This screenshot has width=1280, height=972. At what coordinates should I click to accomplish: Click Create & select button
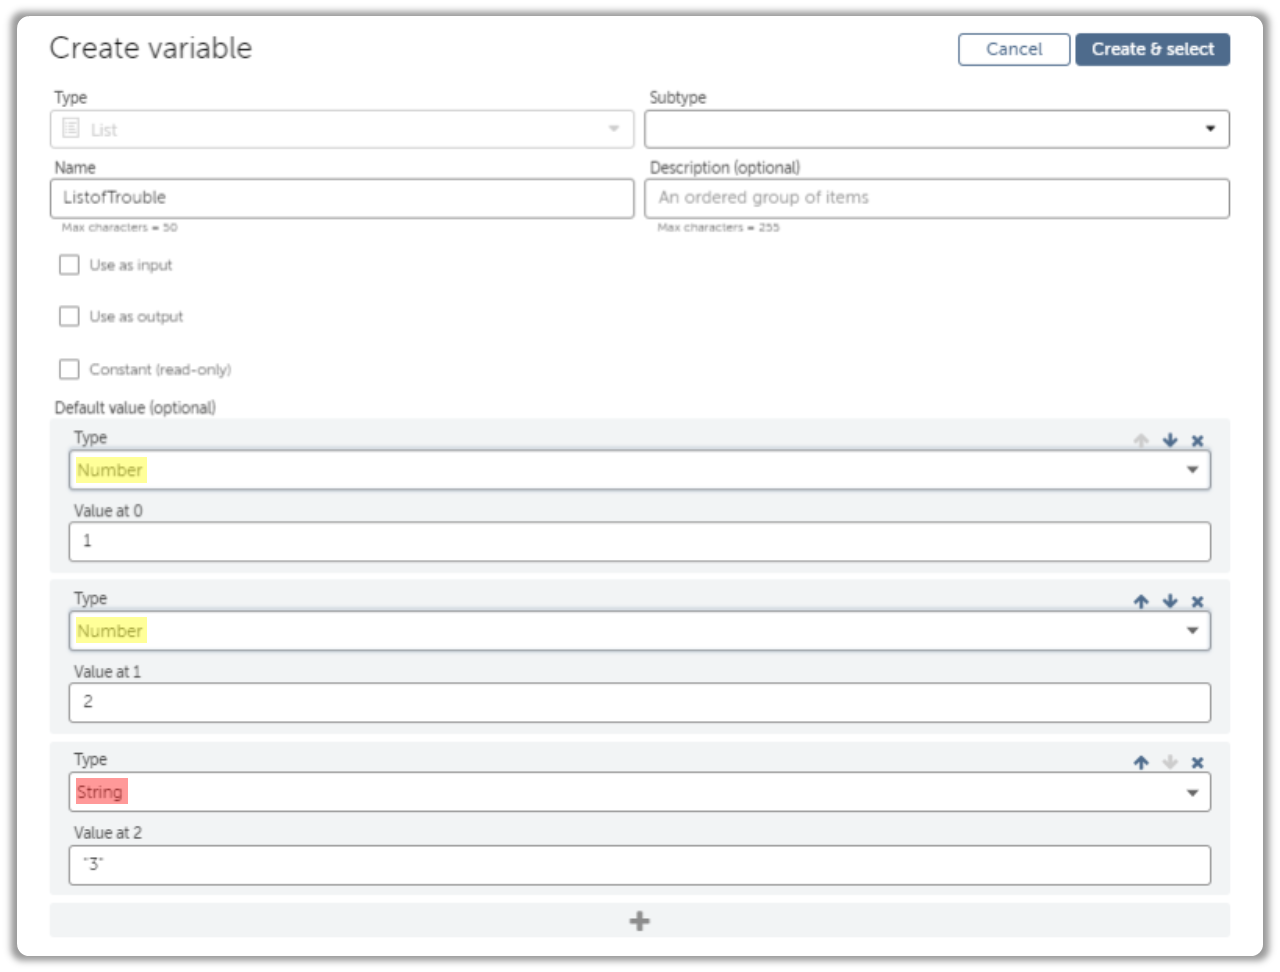(1152, 49)
